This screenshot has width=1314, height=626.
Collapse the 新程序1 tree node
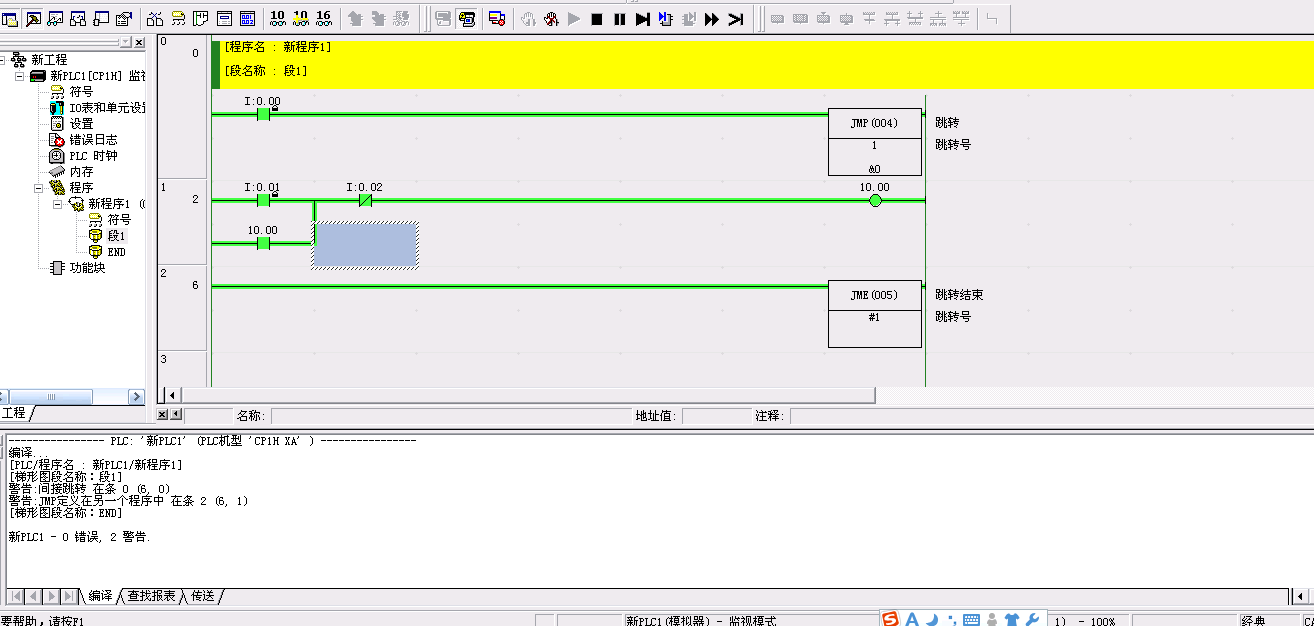[58, 204]
